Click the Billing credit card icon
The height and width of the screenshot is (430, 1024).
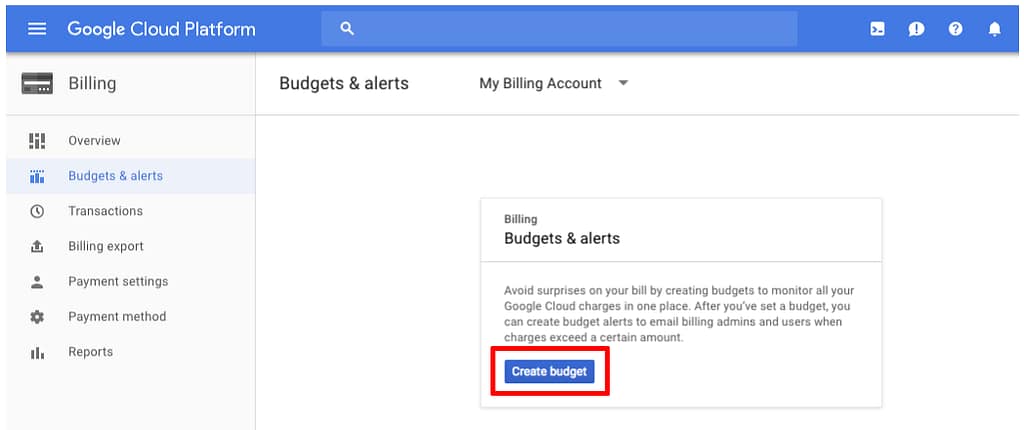coord(37,84)
